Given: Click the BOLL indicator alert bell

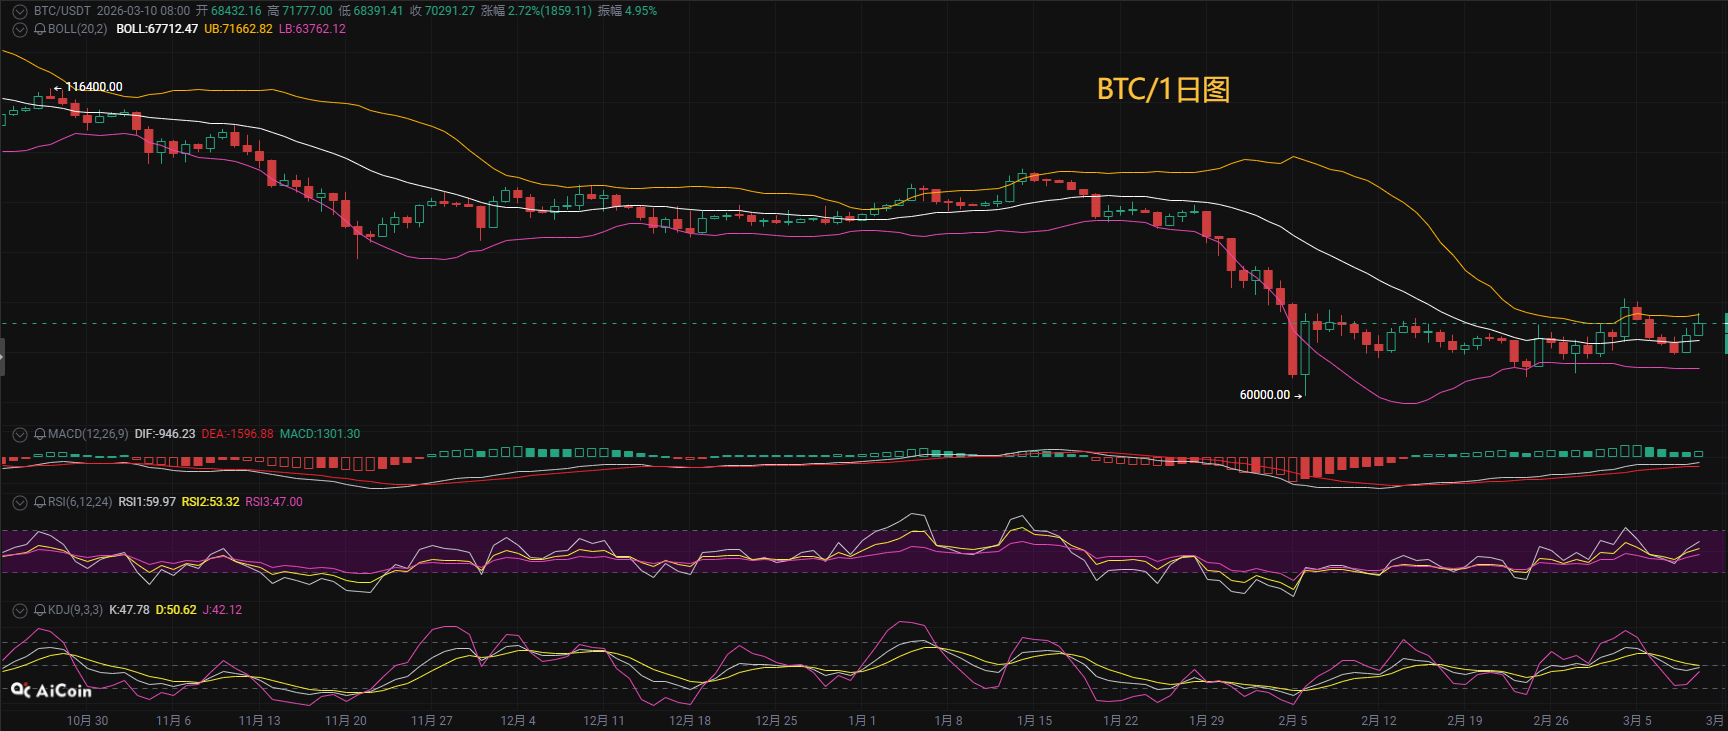Looking at the screenshot, I should click(40, 29).
